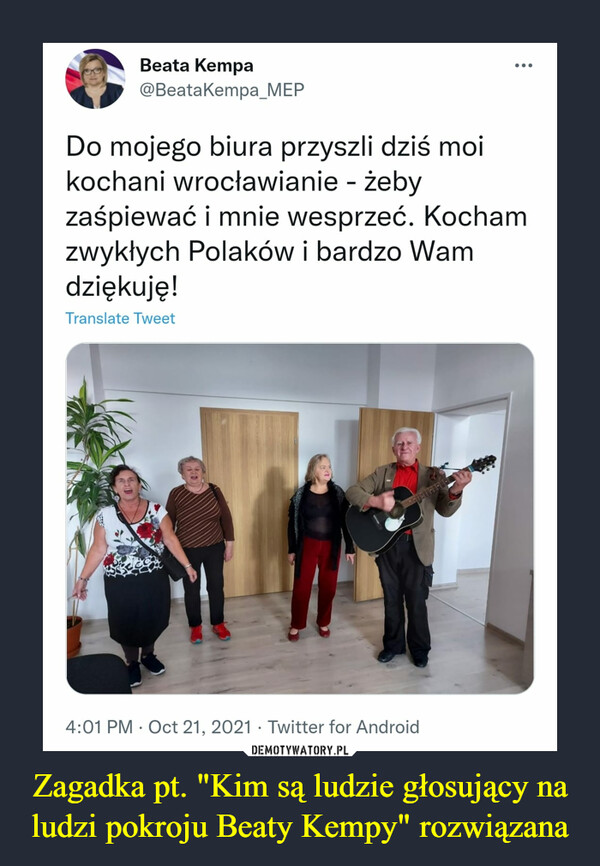
Task: Click the closed wooden door in the photo
Action: click(x=249, y=501)
